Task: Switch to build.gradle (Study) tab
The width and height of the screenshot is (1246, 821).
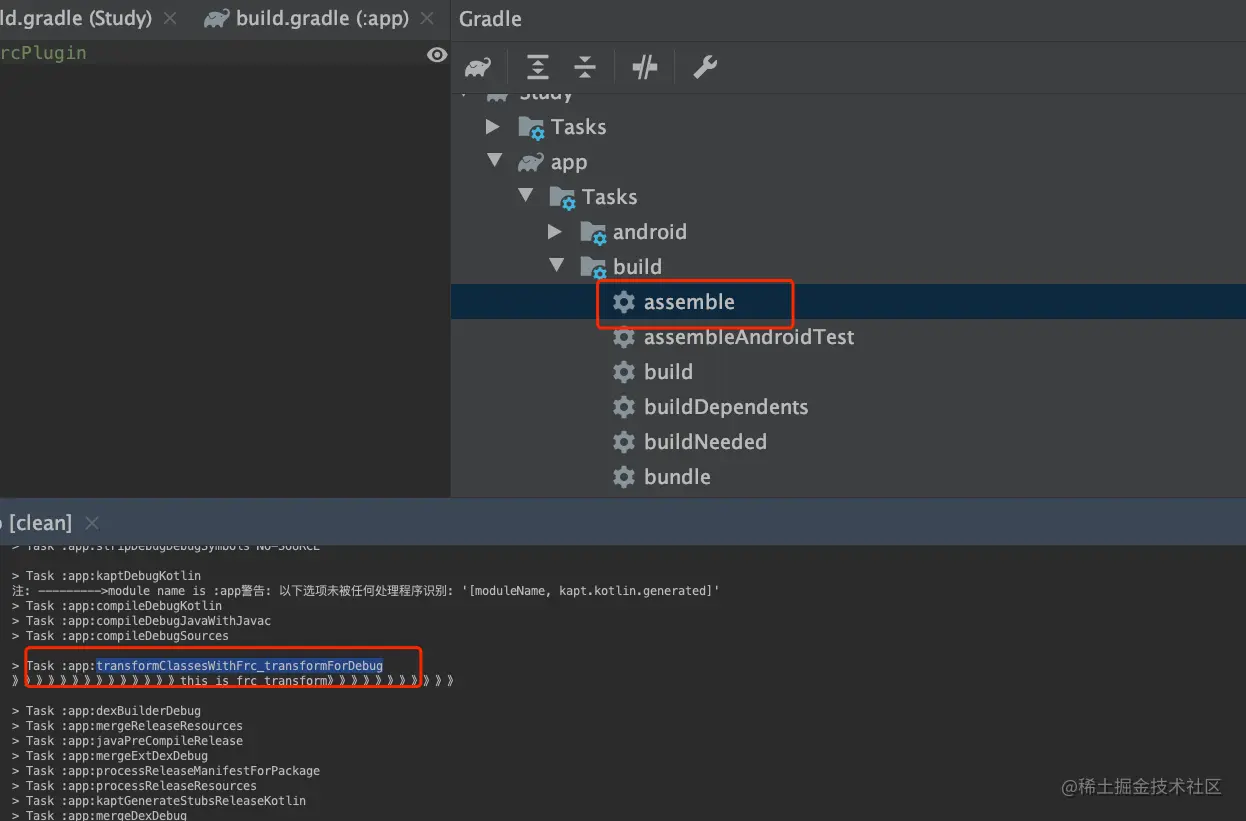Action: tap(76, 19)
